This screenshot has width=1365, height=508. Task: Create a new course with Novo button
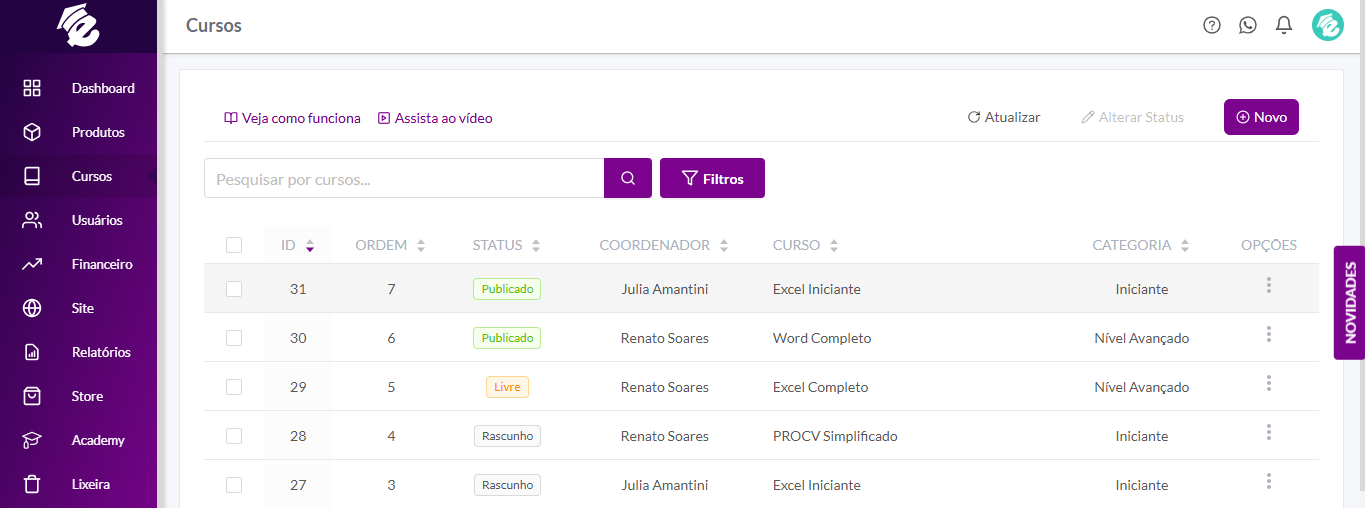(1261, 117)
